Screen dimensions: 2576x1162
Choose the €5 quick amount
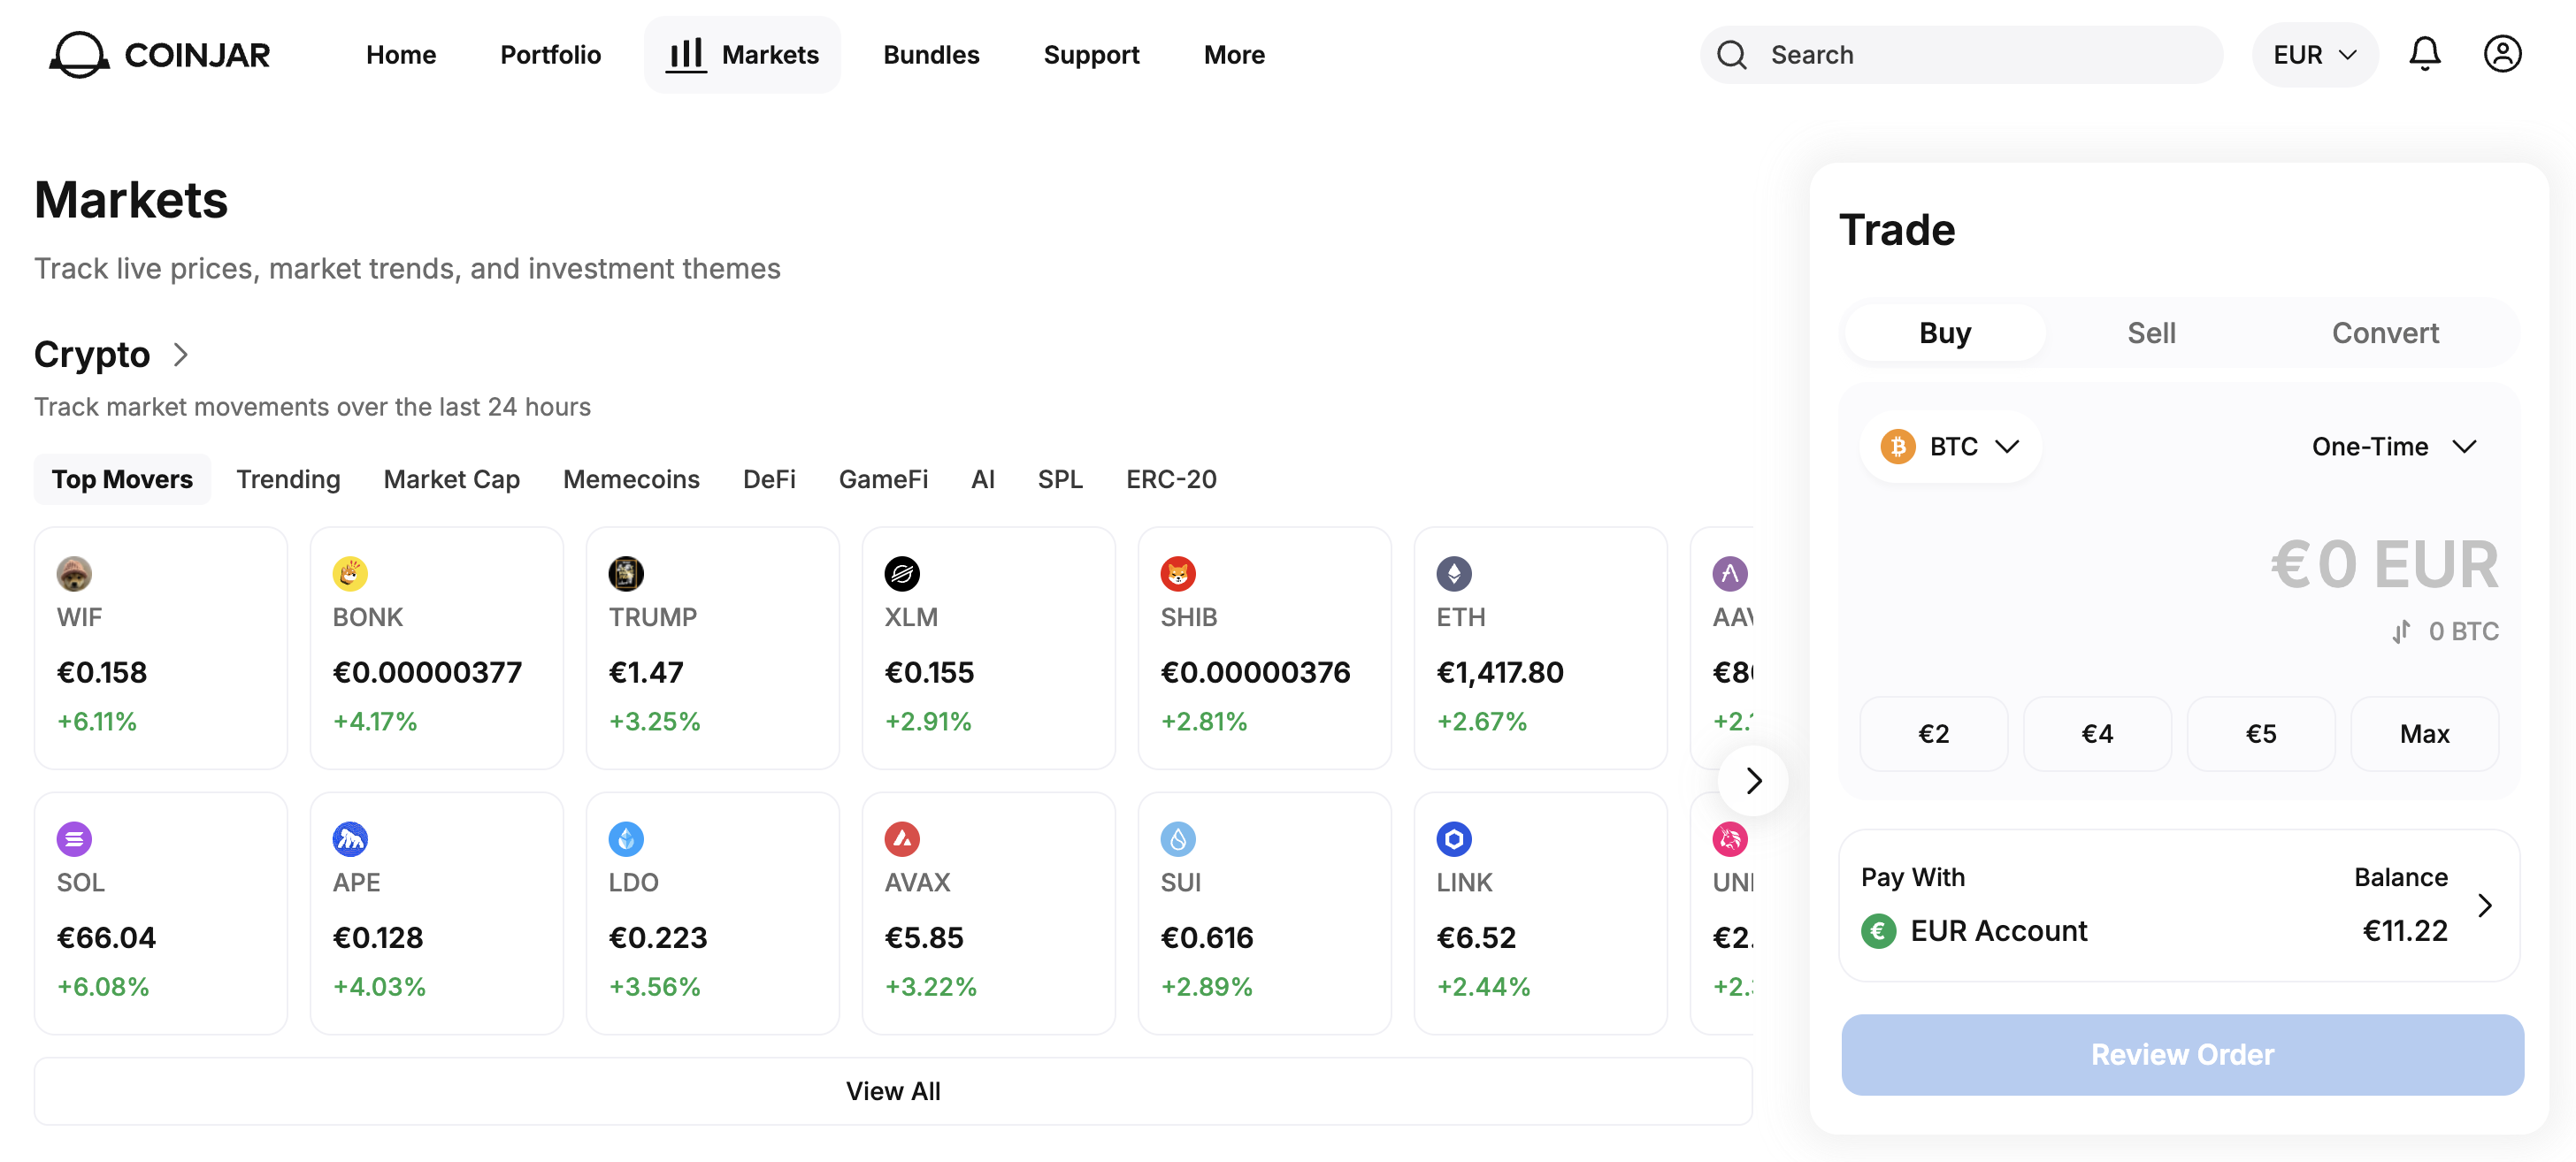click(2261, 734)
